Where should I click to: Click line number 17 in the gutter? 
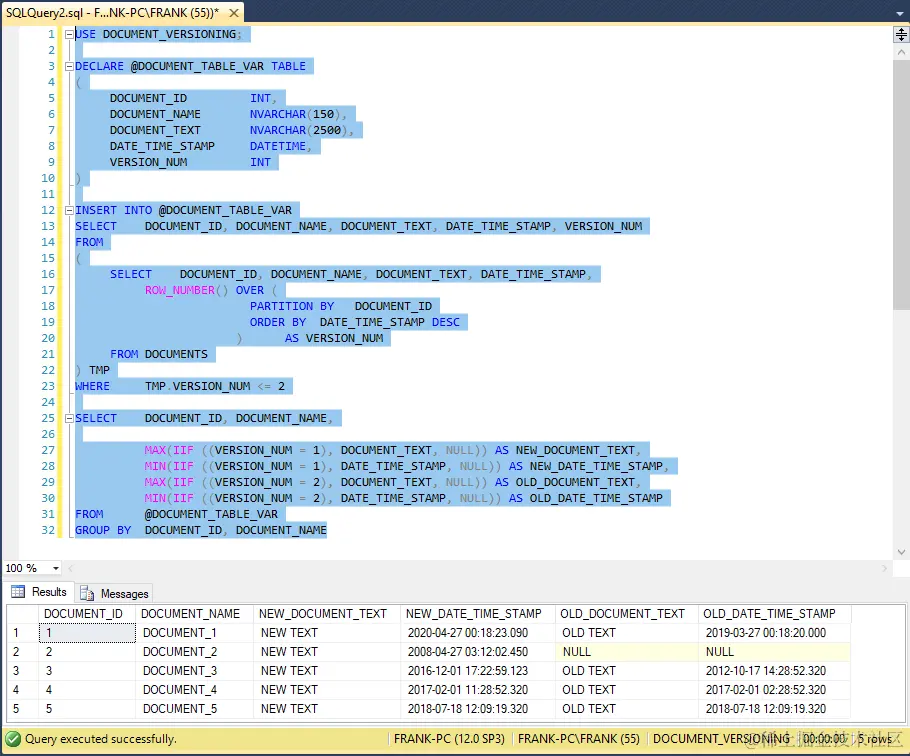tap(48, 290)
